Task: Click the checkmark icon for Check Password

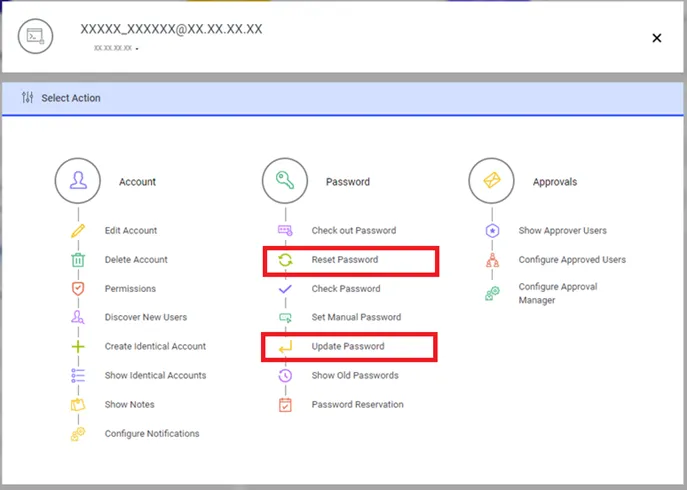Action: 285,289
